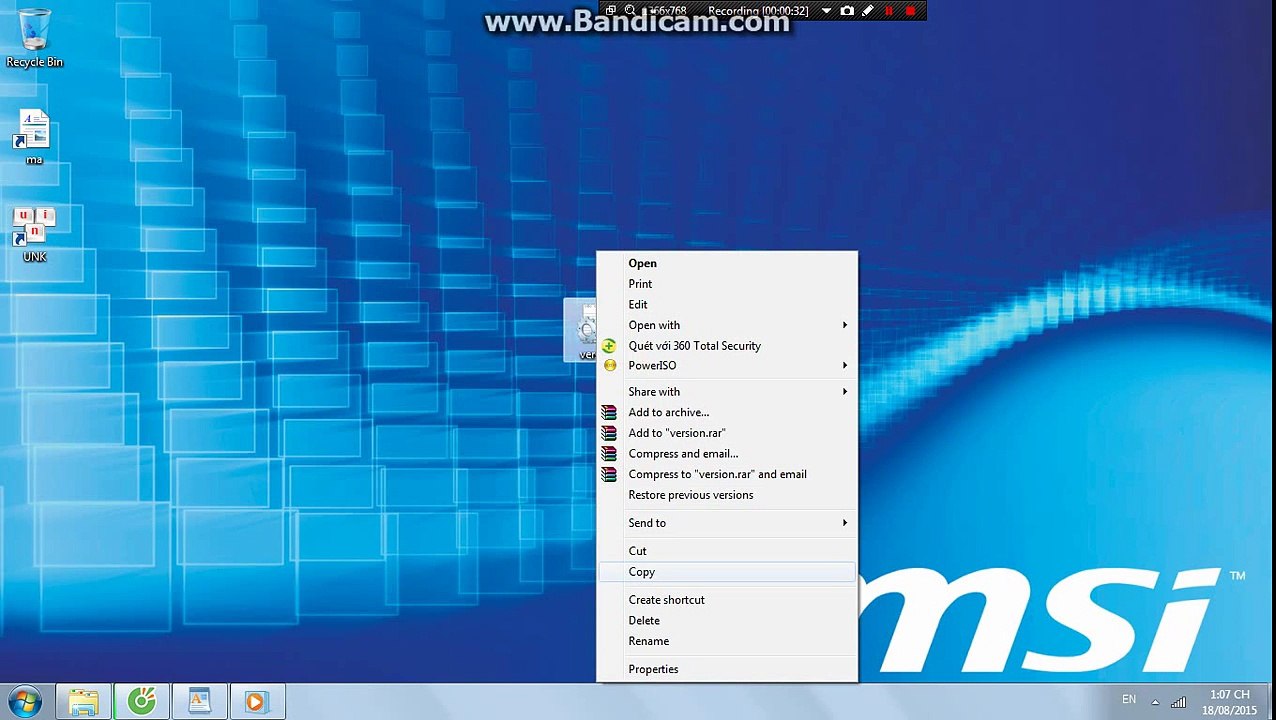Screen dimensions: 1276x720
Task: Open File Explorer from taskbar
Action: [84, 702]
